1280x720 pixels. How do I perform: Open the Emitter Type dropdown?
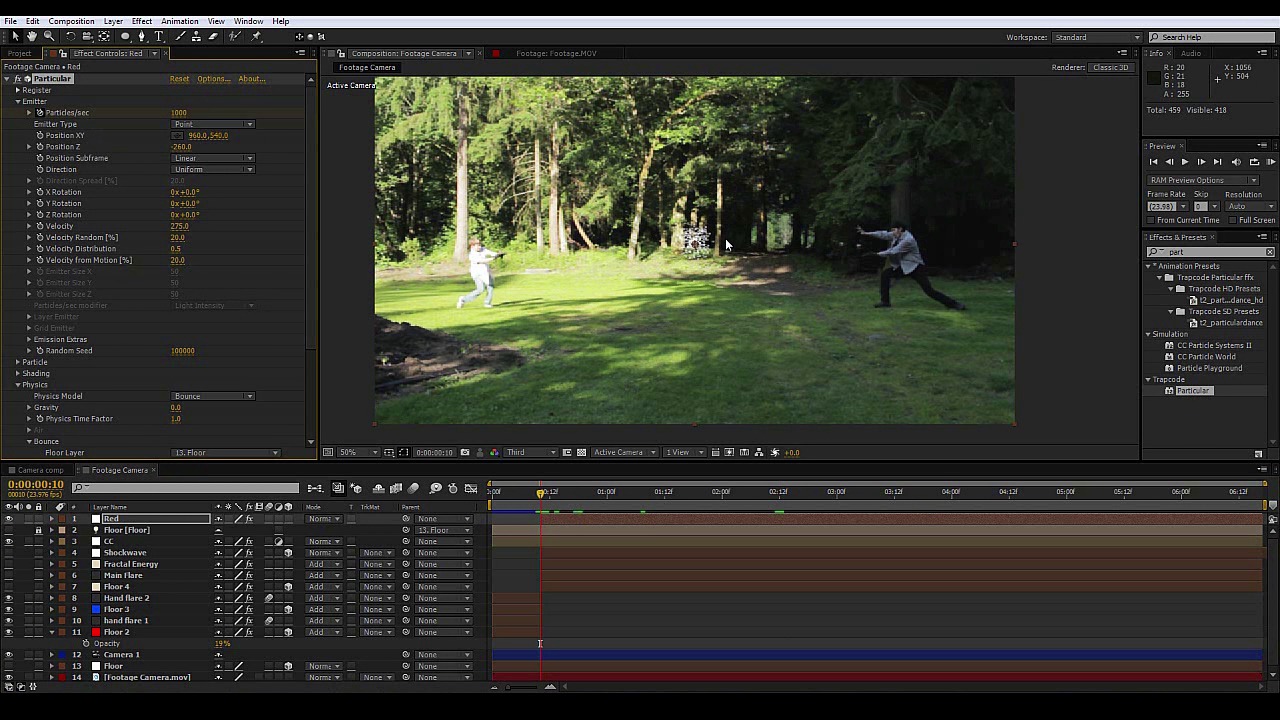click(x=213, y=124)
